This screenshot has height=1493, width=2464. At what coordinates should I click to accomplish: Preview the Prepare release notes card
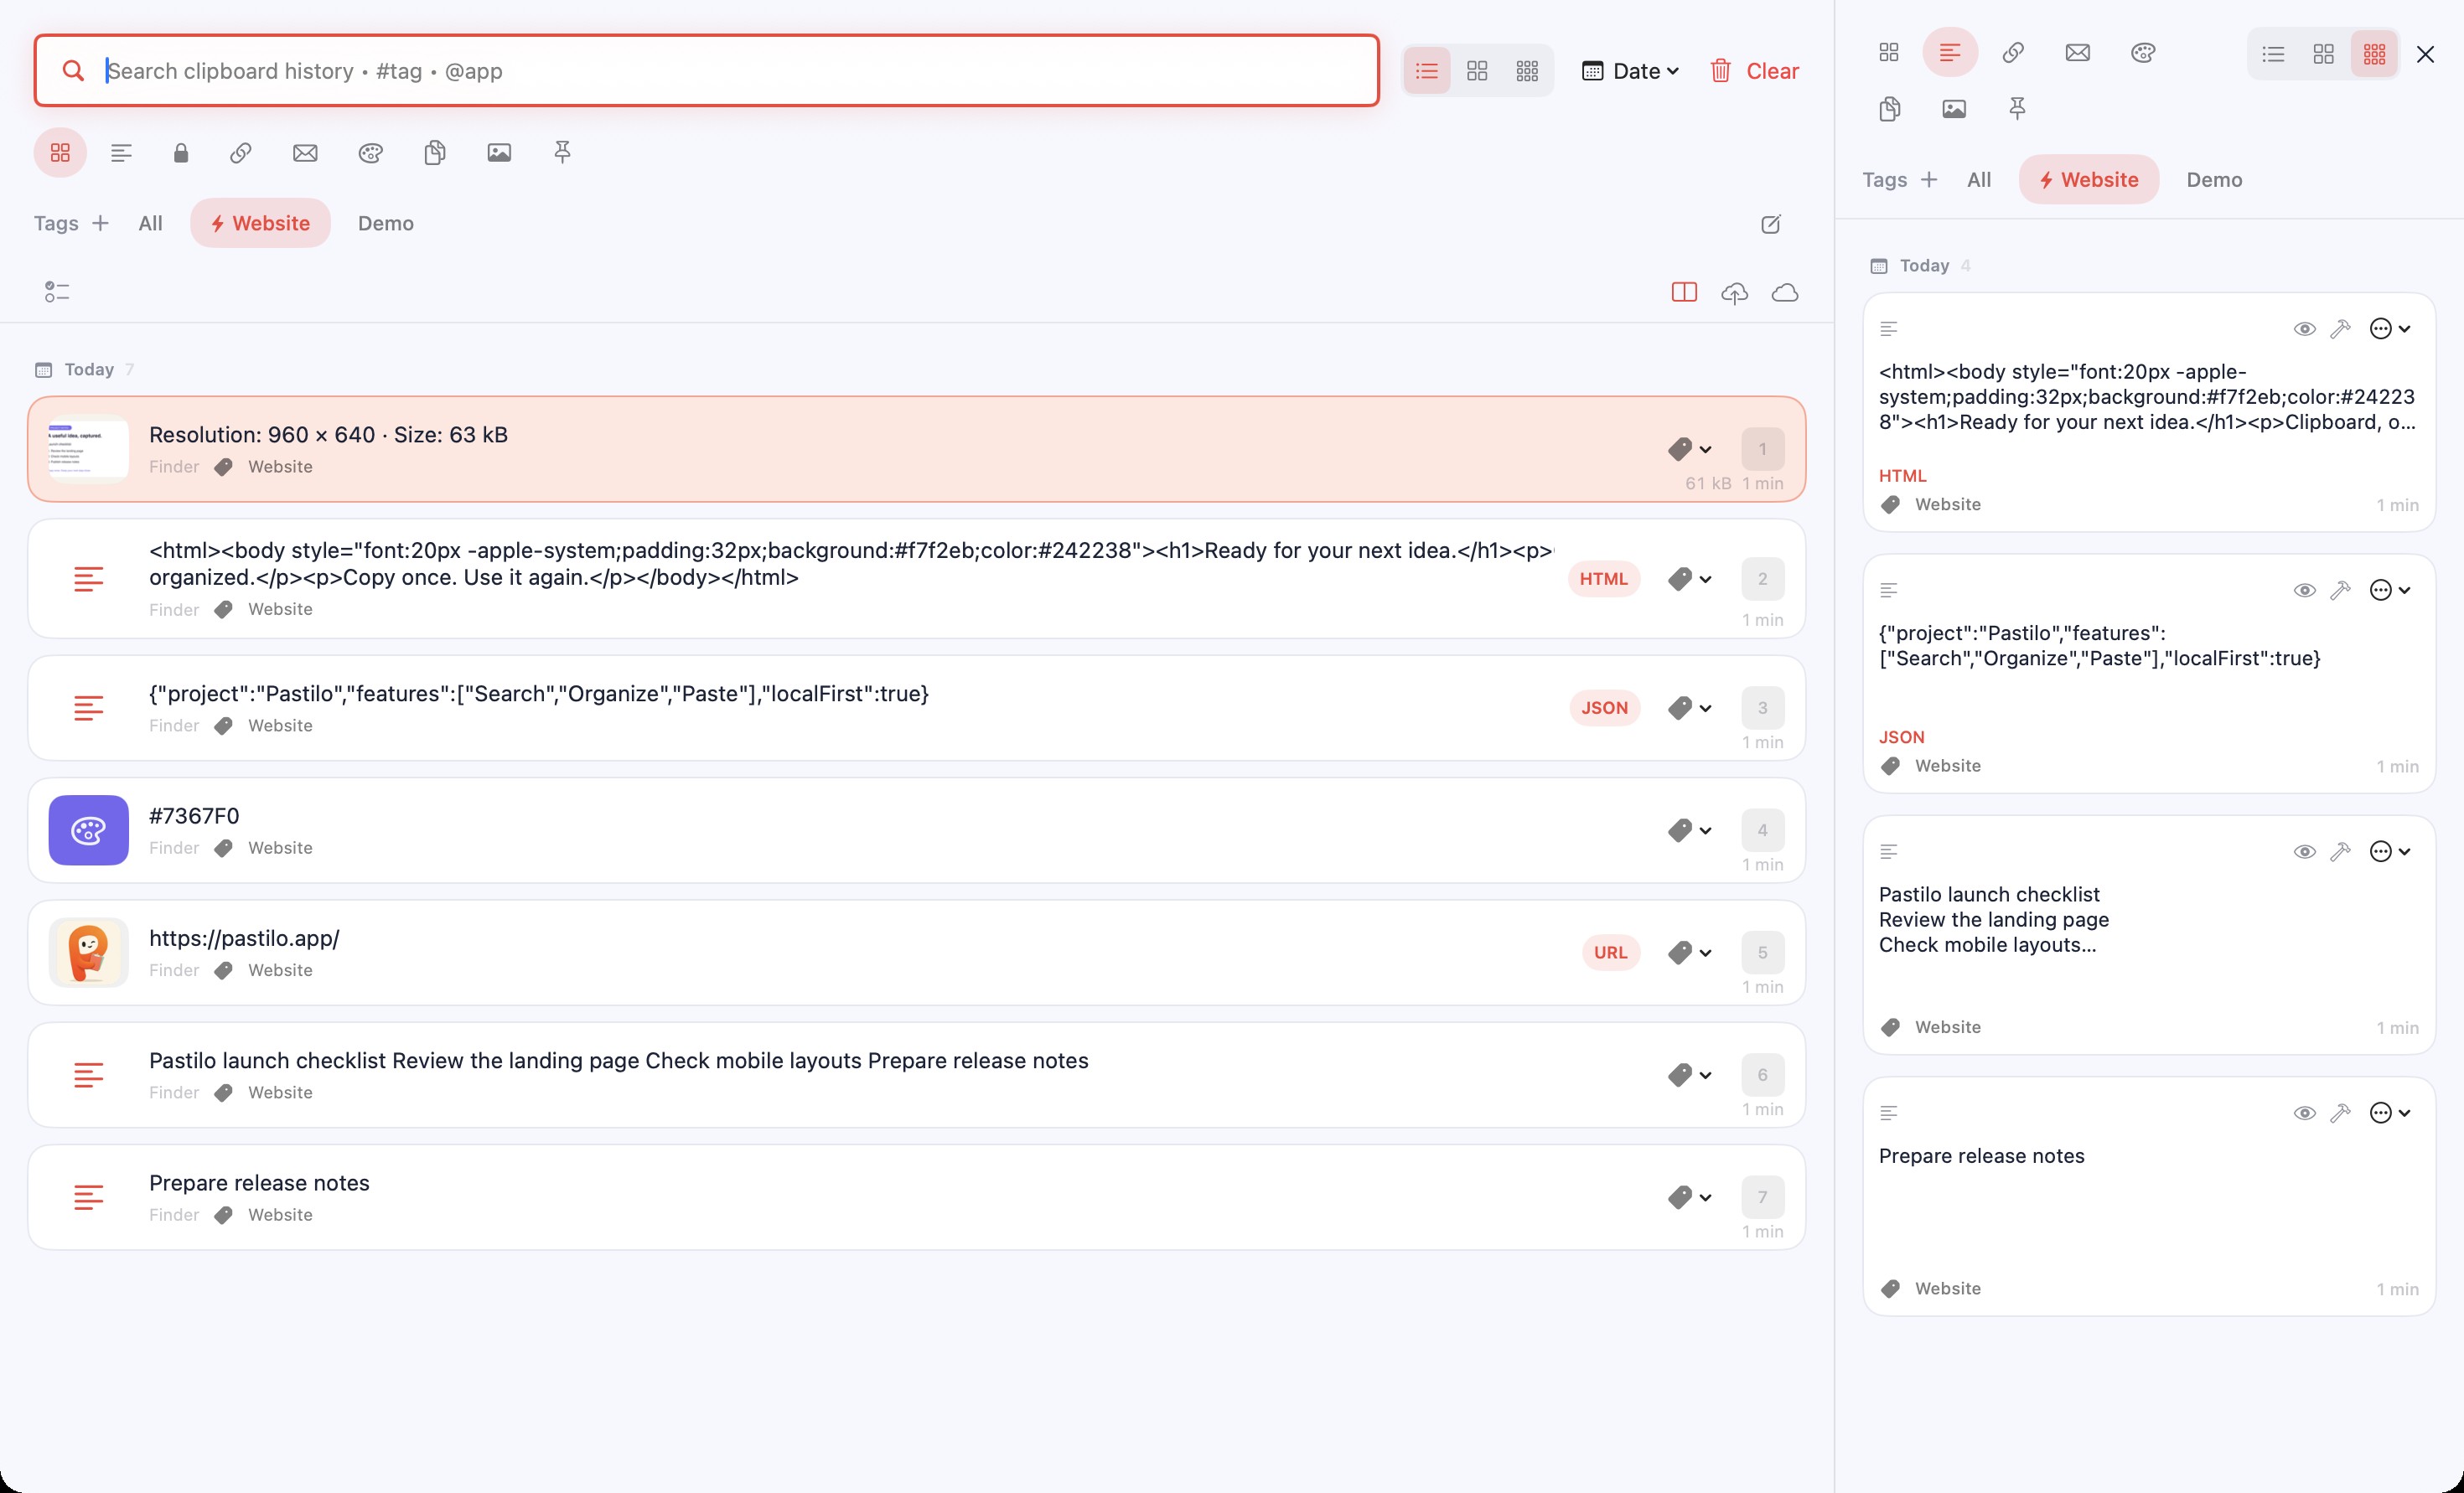(2304, 1113)
